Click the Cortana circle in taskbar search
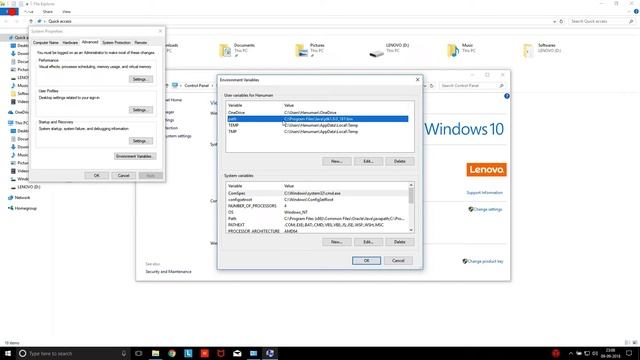This screenshot has height=360, width=640. (22, 353)
